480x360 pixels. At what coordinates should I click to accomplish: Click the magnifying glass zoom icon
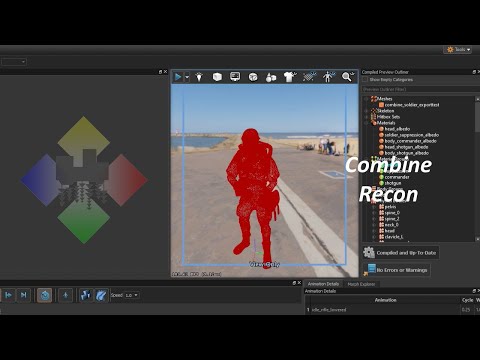(x=347, y=77)
